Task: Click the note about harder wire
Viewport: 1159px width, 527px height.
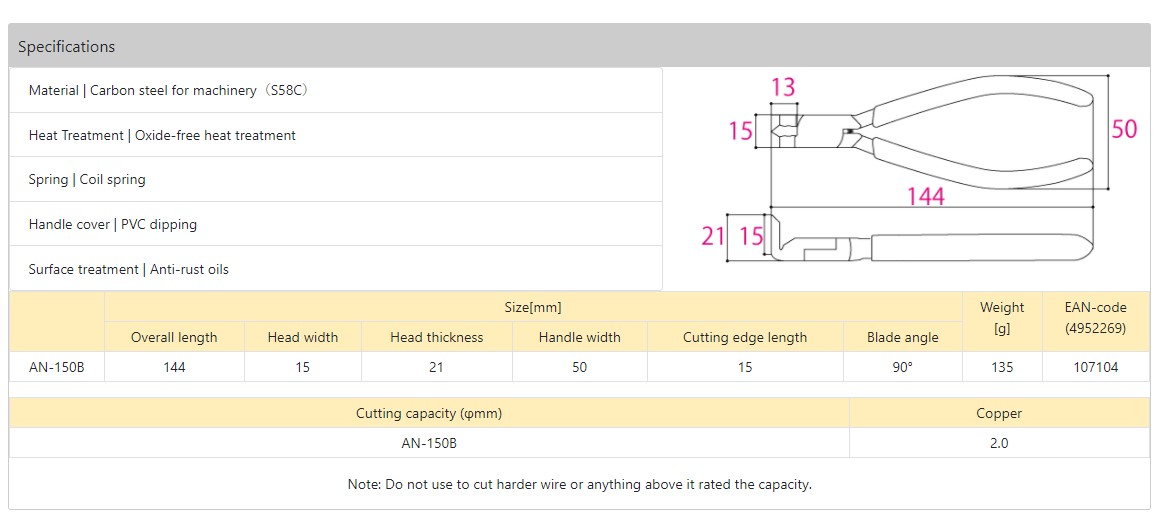Action: coord(580,484)
